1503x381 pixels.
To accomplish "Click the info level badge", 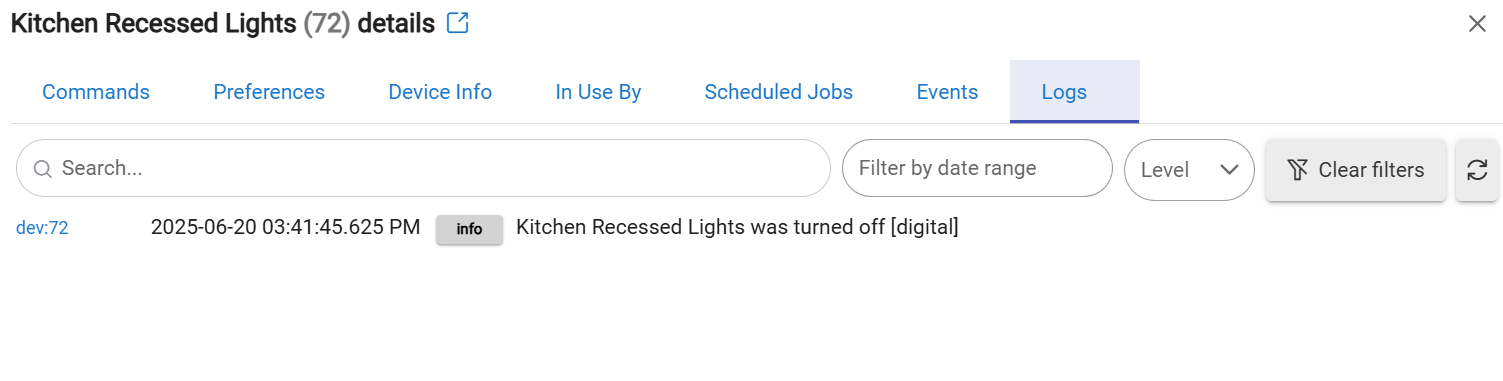I will pyautogui.click(x=469, y=229).
